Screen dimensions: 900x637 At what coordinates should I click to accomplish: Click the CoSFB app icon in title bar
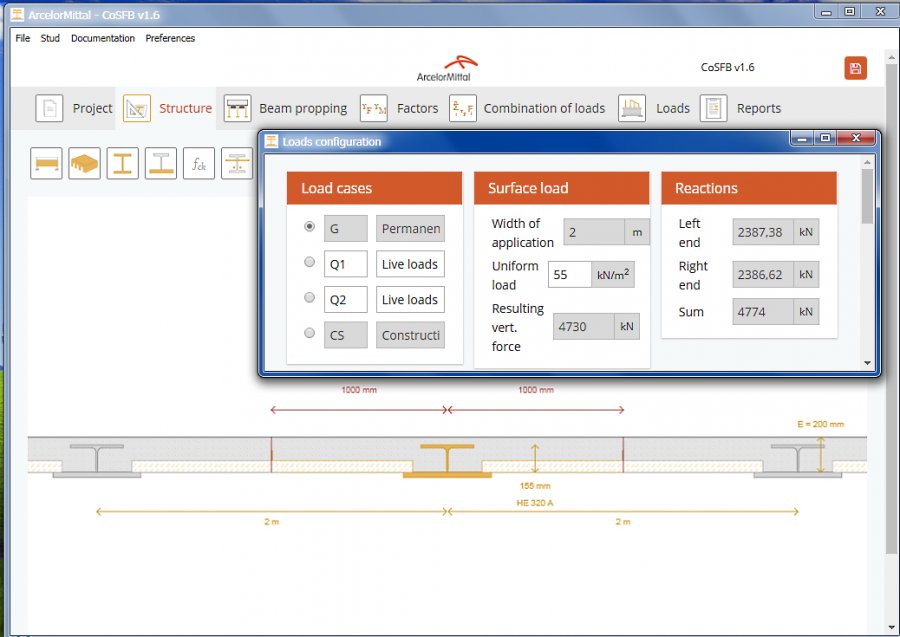18,14
